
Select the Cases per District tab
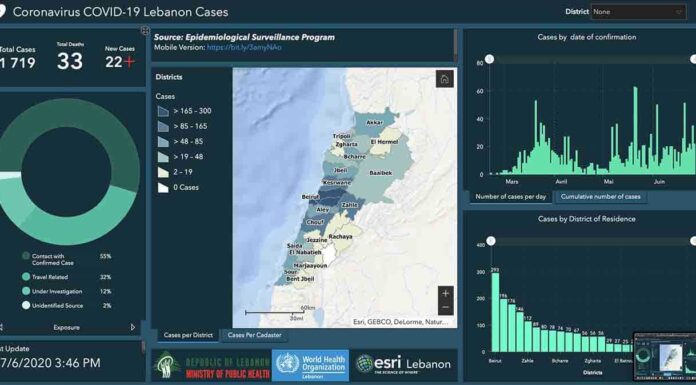point(188,335)
